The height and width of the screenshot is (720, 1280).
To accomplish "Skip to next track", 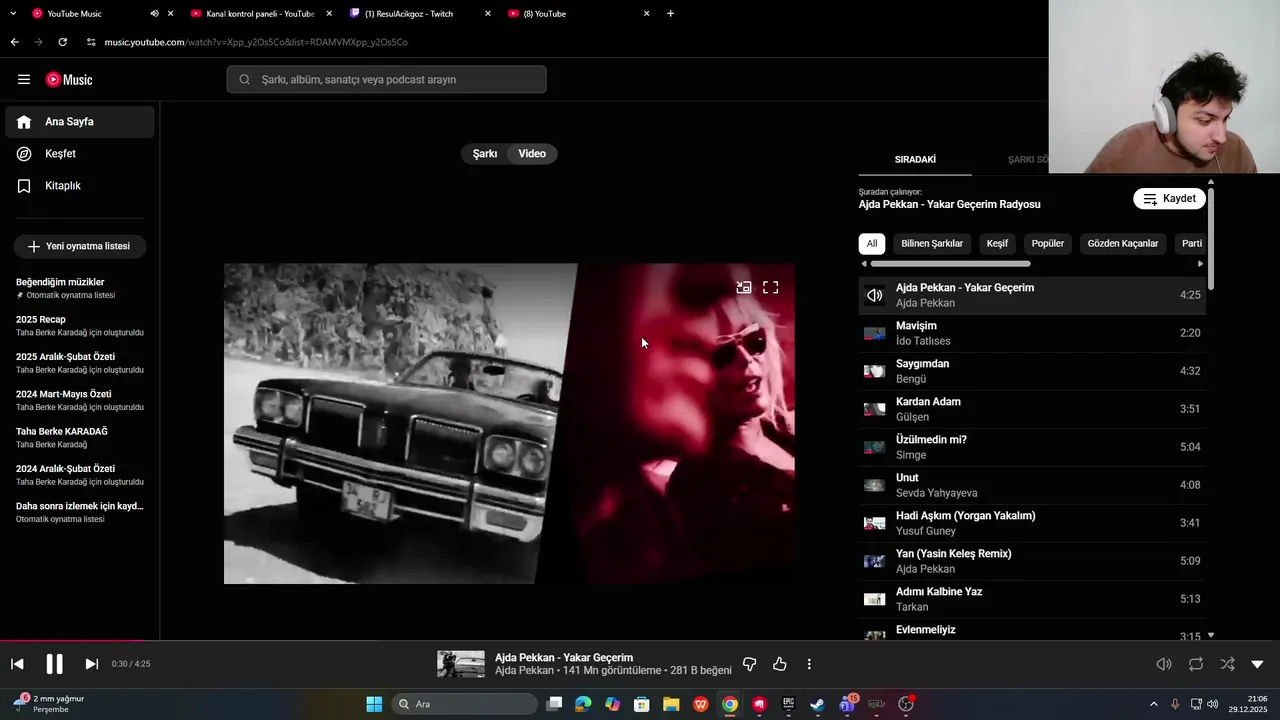I will 91,664.
